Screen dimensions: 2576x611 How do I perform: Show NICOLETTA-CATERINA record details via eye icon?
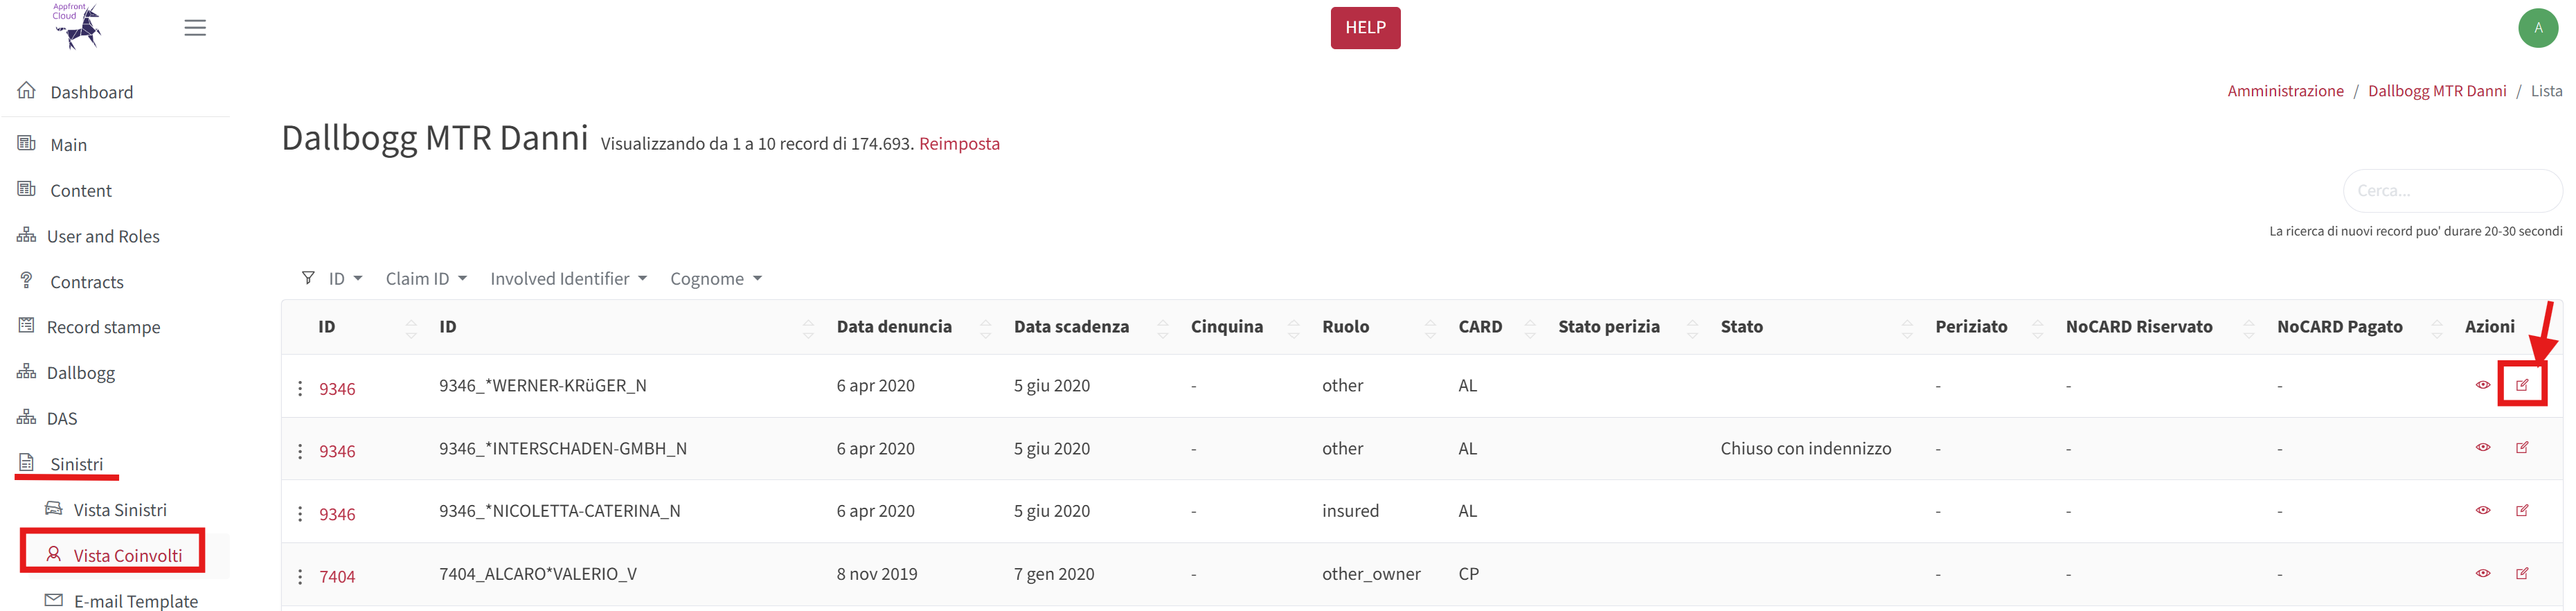pyautogui.click(x=2482, y=510)
